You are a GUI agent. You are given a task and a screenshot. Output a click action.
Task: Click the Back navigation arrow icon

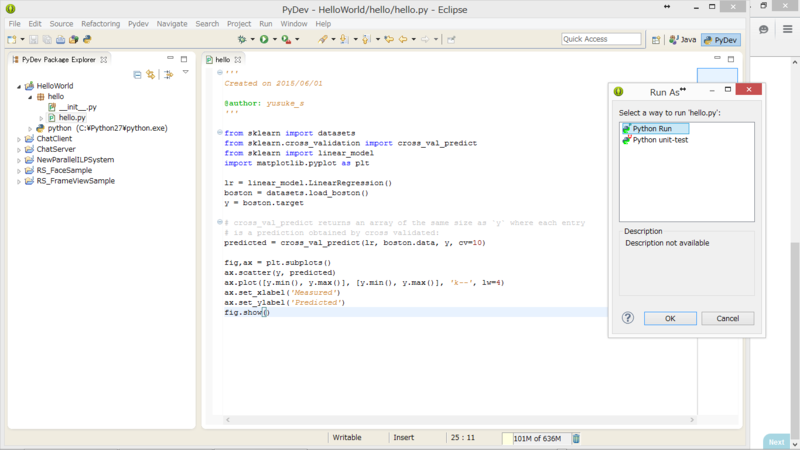pos(403,39)
